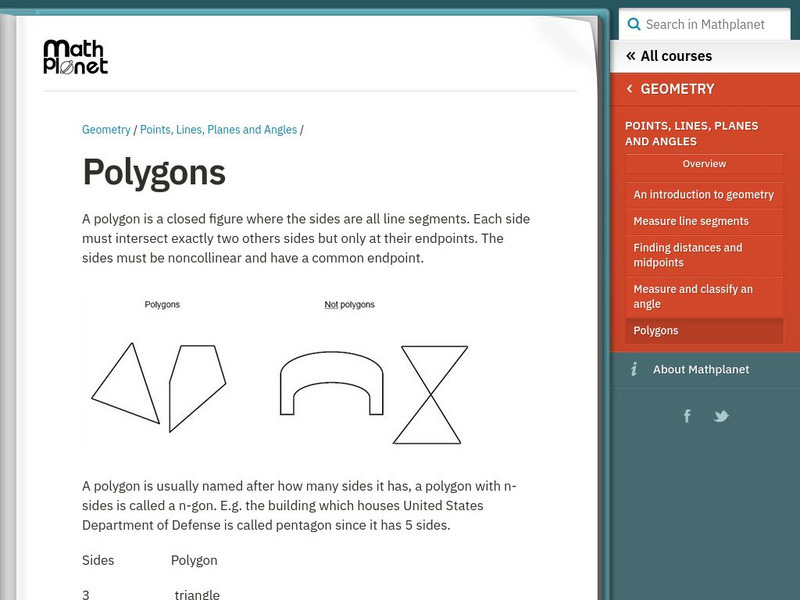
Task: Open Finding distances and midpoints lesson
Action: [x=704, y=255]
